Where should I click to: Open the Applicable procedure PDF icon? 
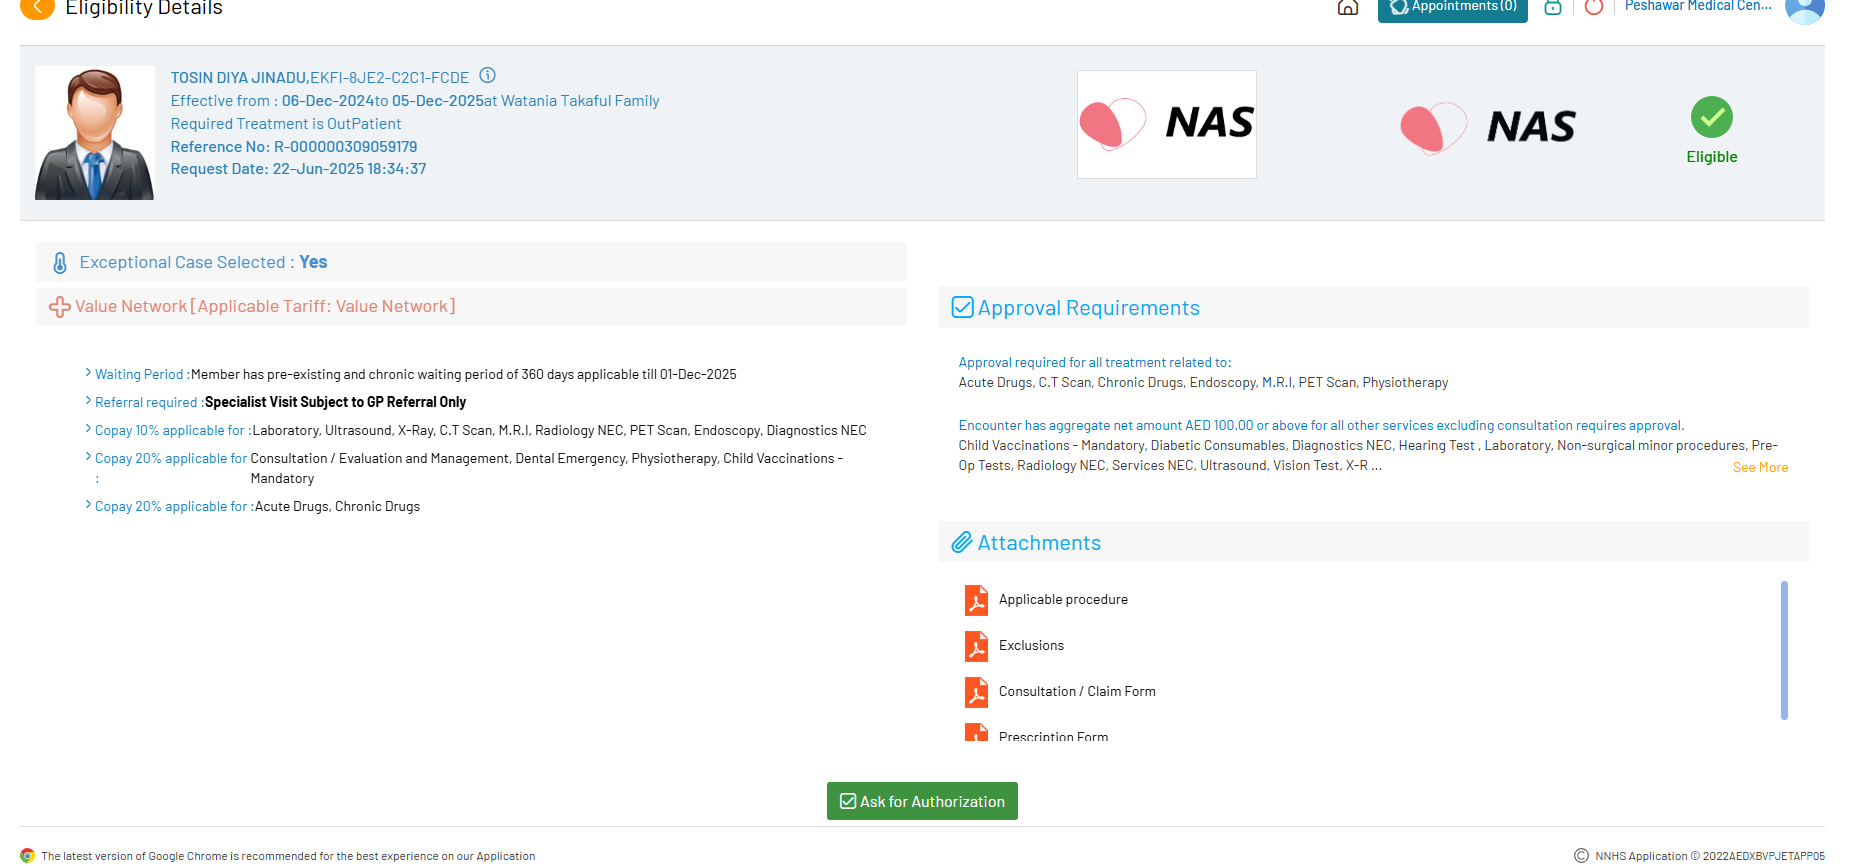click(x=976, y=600)
